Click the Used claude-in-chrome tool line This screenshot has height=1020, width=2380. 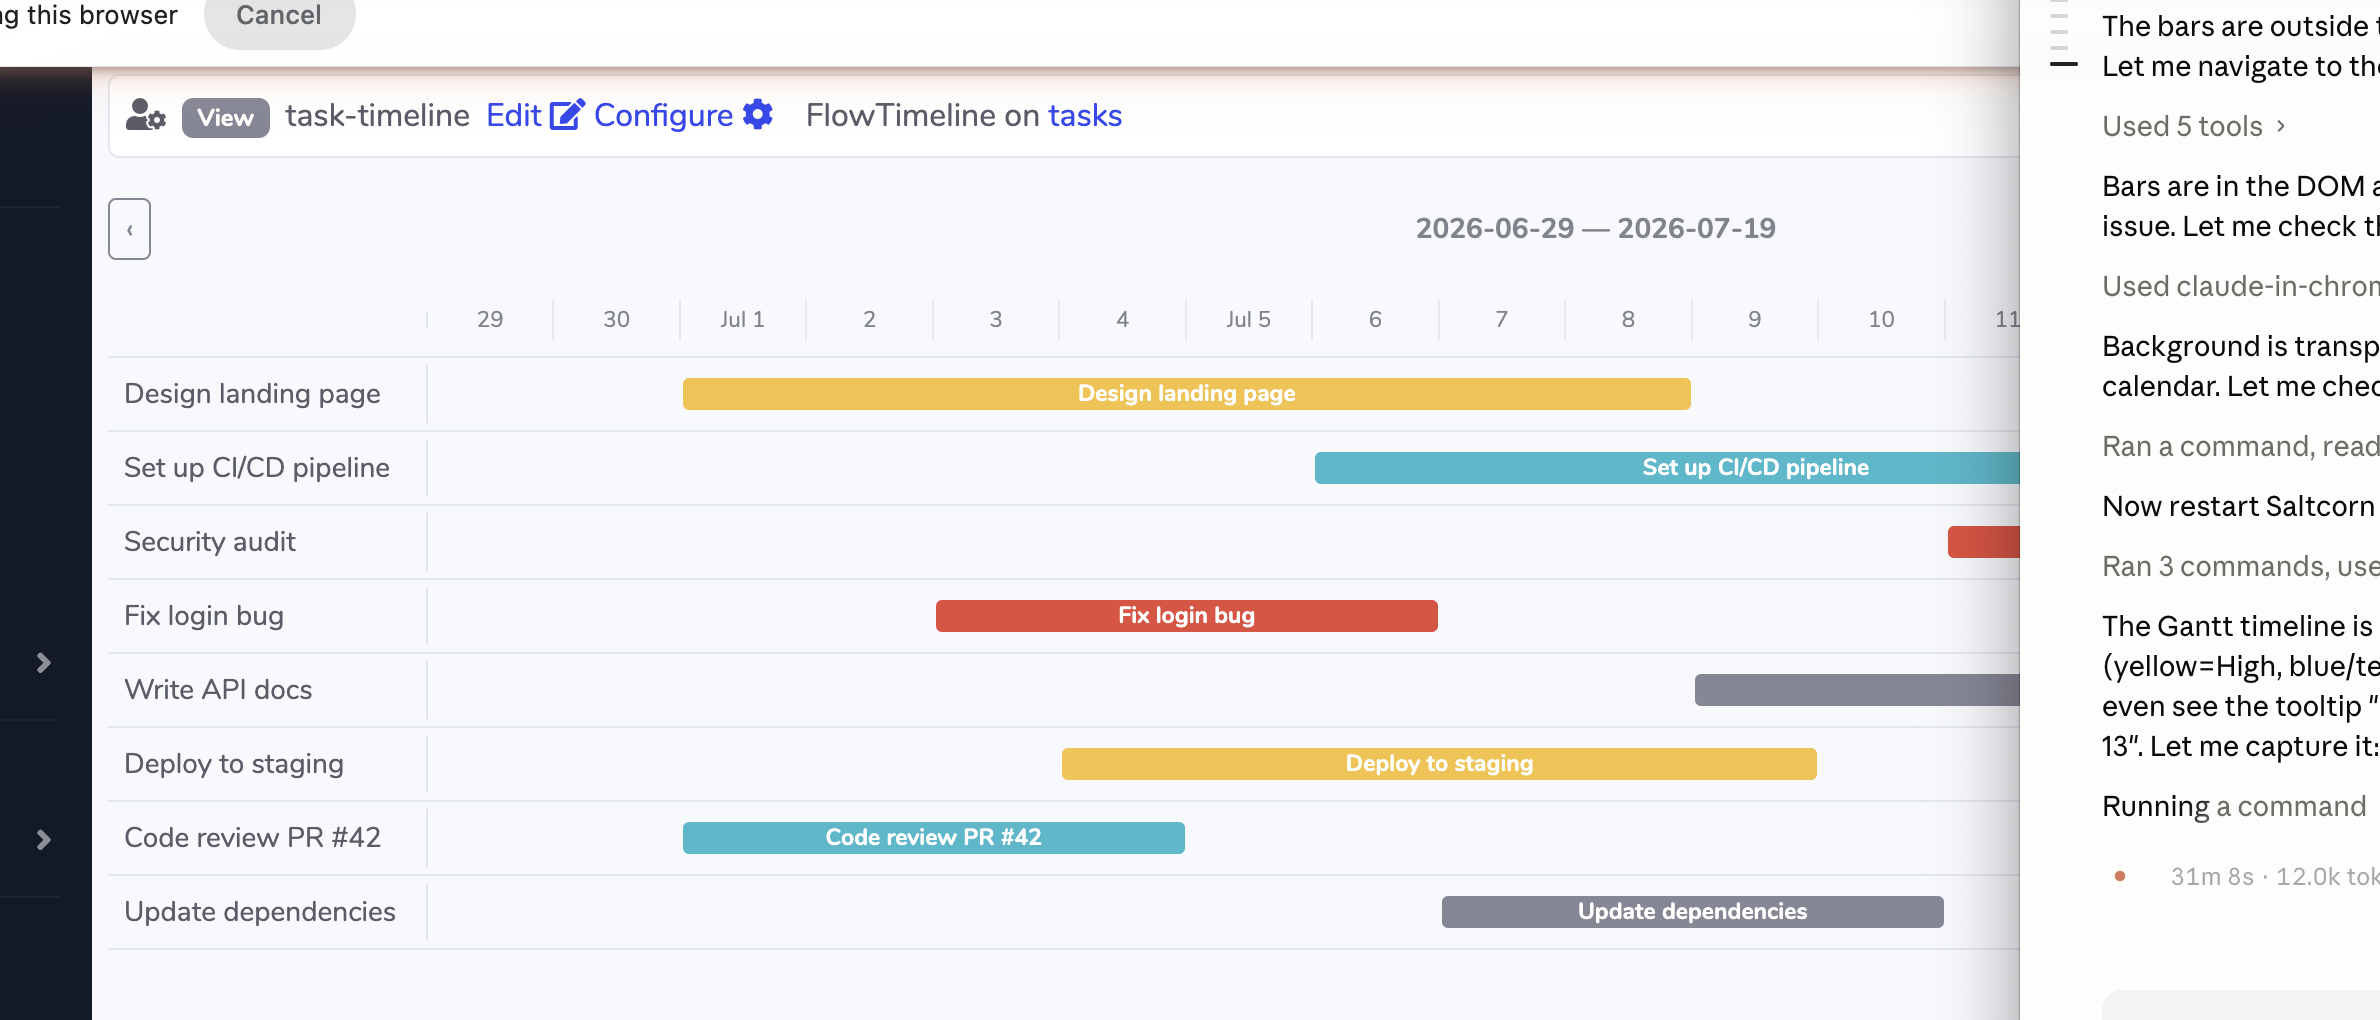point(2240,286)
